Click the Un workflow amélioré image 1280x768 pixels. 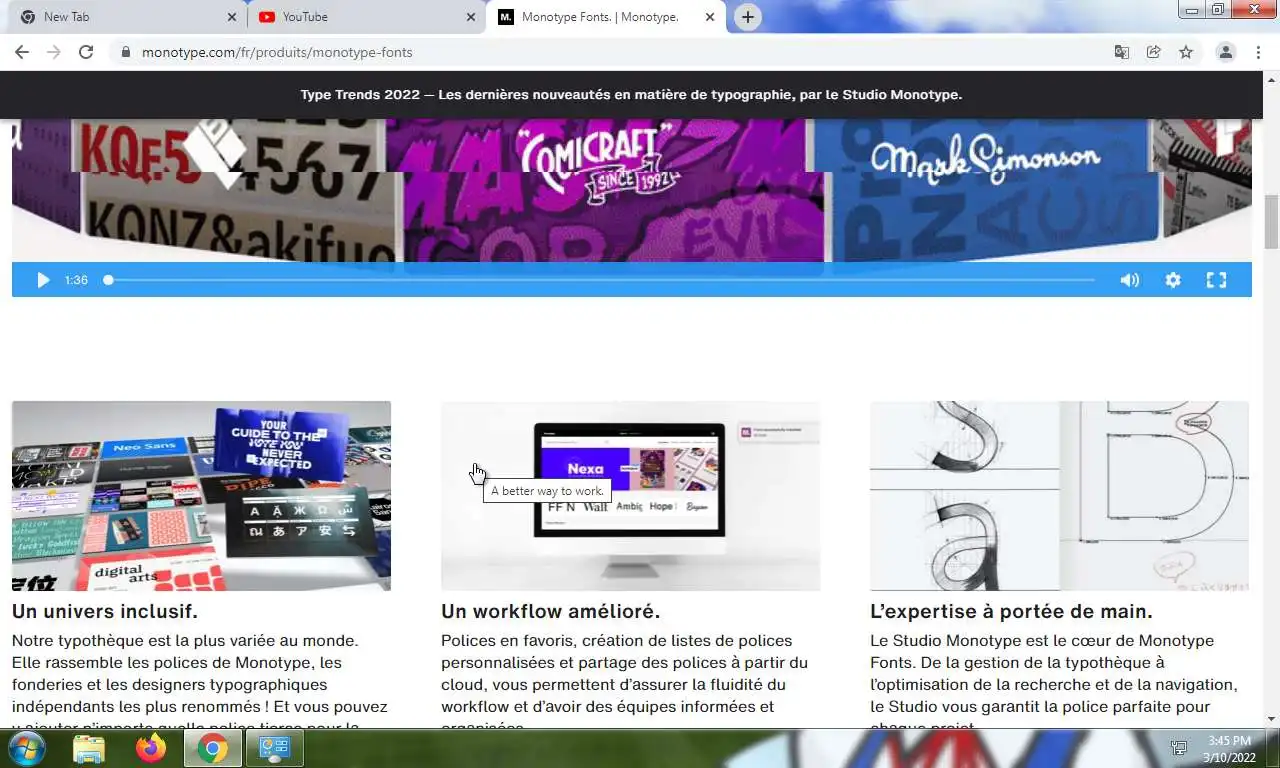pyautogui.click(x=630, y=496)
